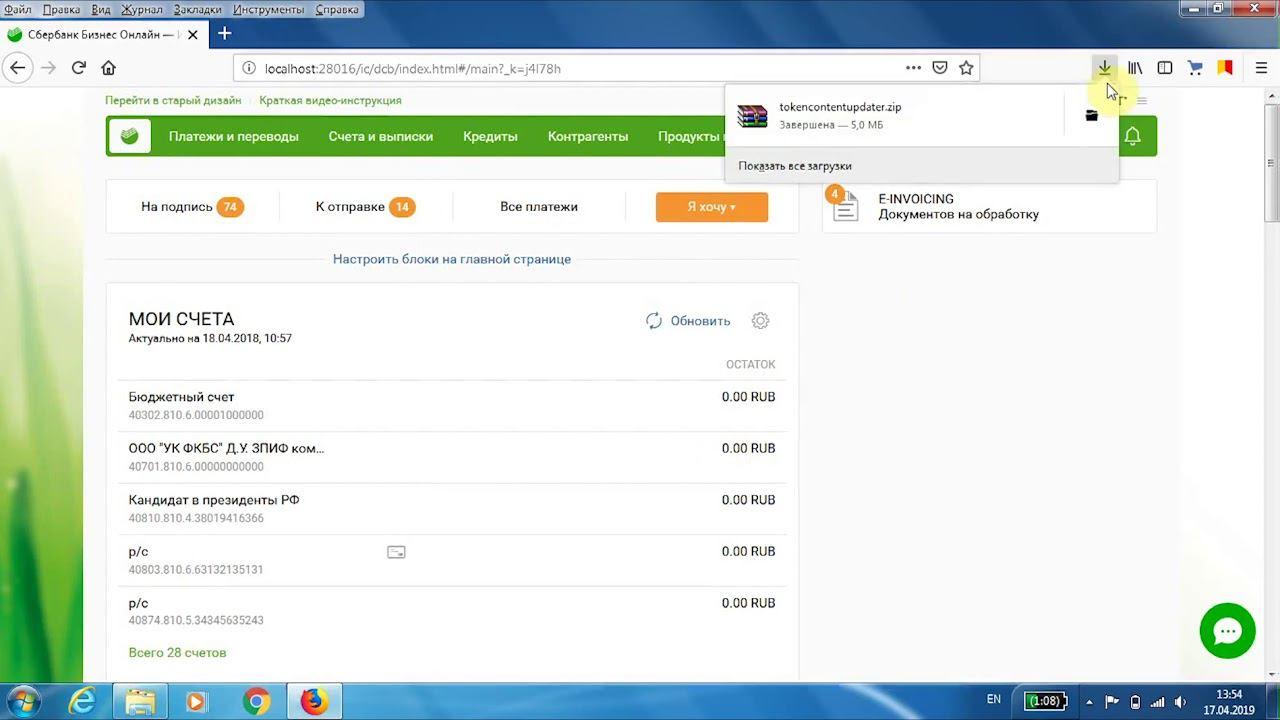Open Краткая видео-инструкция link
This screenshot has width=1280, height=720.
330,100
